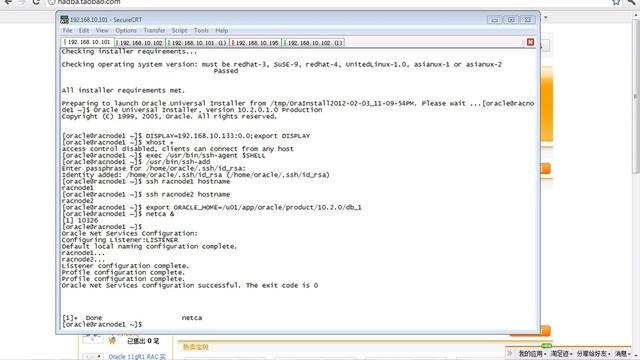Click the 'exit code is 0' output line

coord(190,285)
